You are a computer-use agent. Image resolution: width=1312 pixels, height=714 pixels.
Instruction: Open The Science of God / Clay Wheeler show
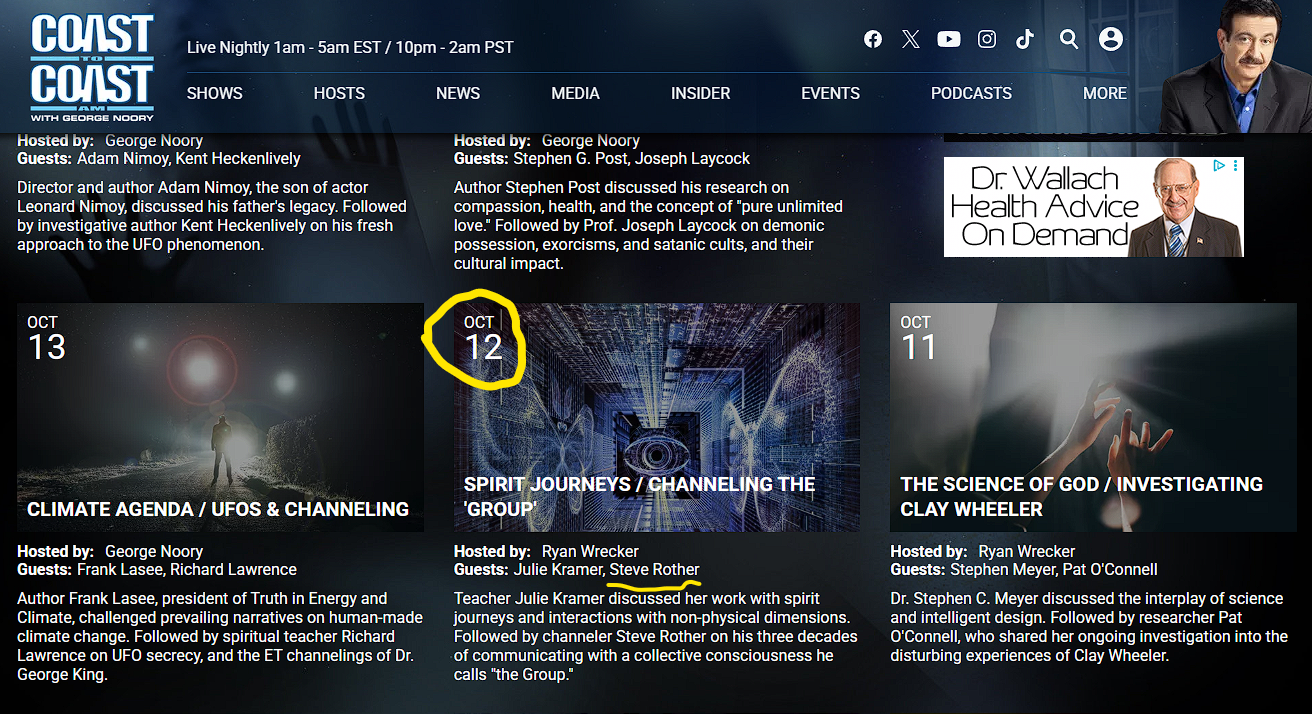pyautogui.click(x=1082, y=496)
